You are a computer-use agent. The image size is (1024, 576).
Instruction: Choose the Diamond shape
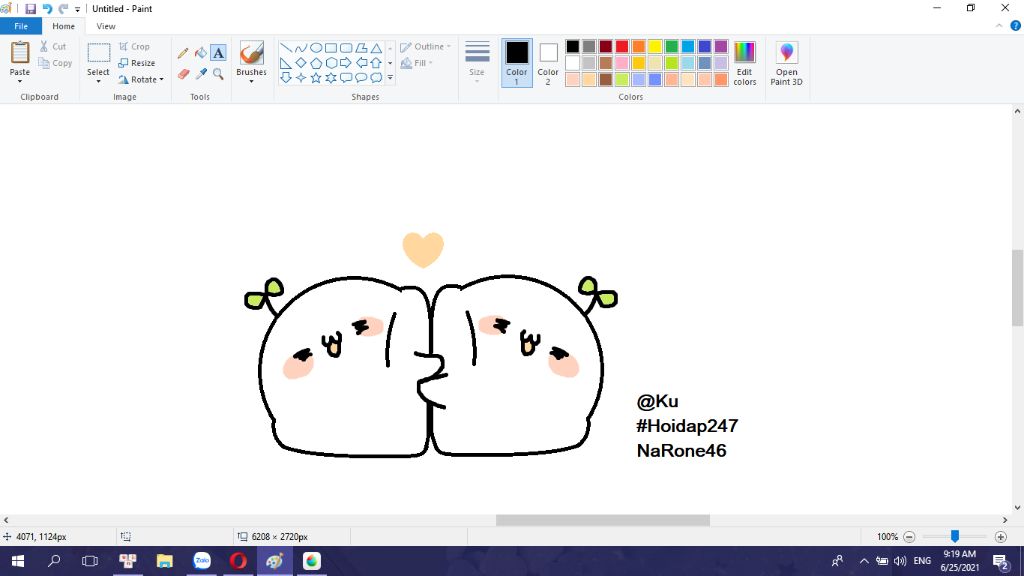(x=300, y=63)
